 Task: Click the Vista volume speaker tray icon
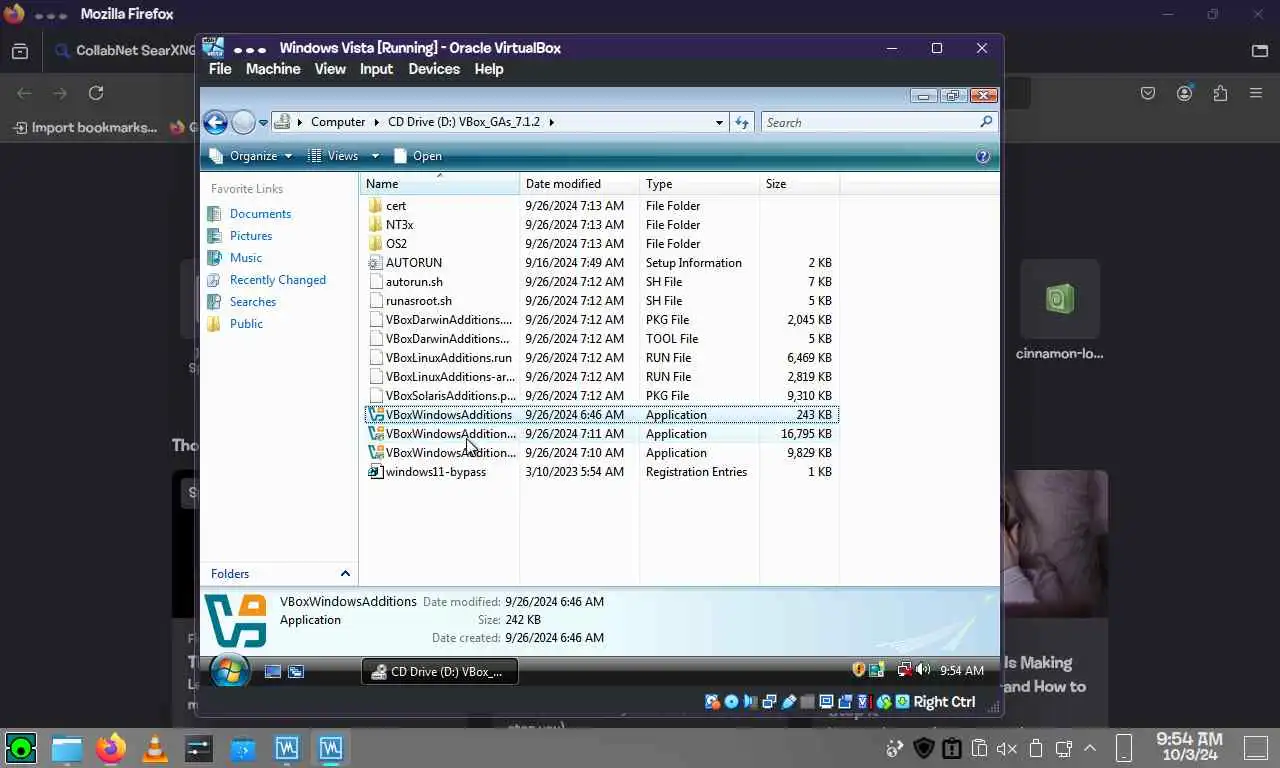[x=922, y=670]
